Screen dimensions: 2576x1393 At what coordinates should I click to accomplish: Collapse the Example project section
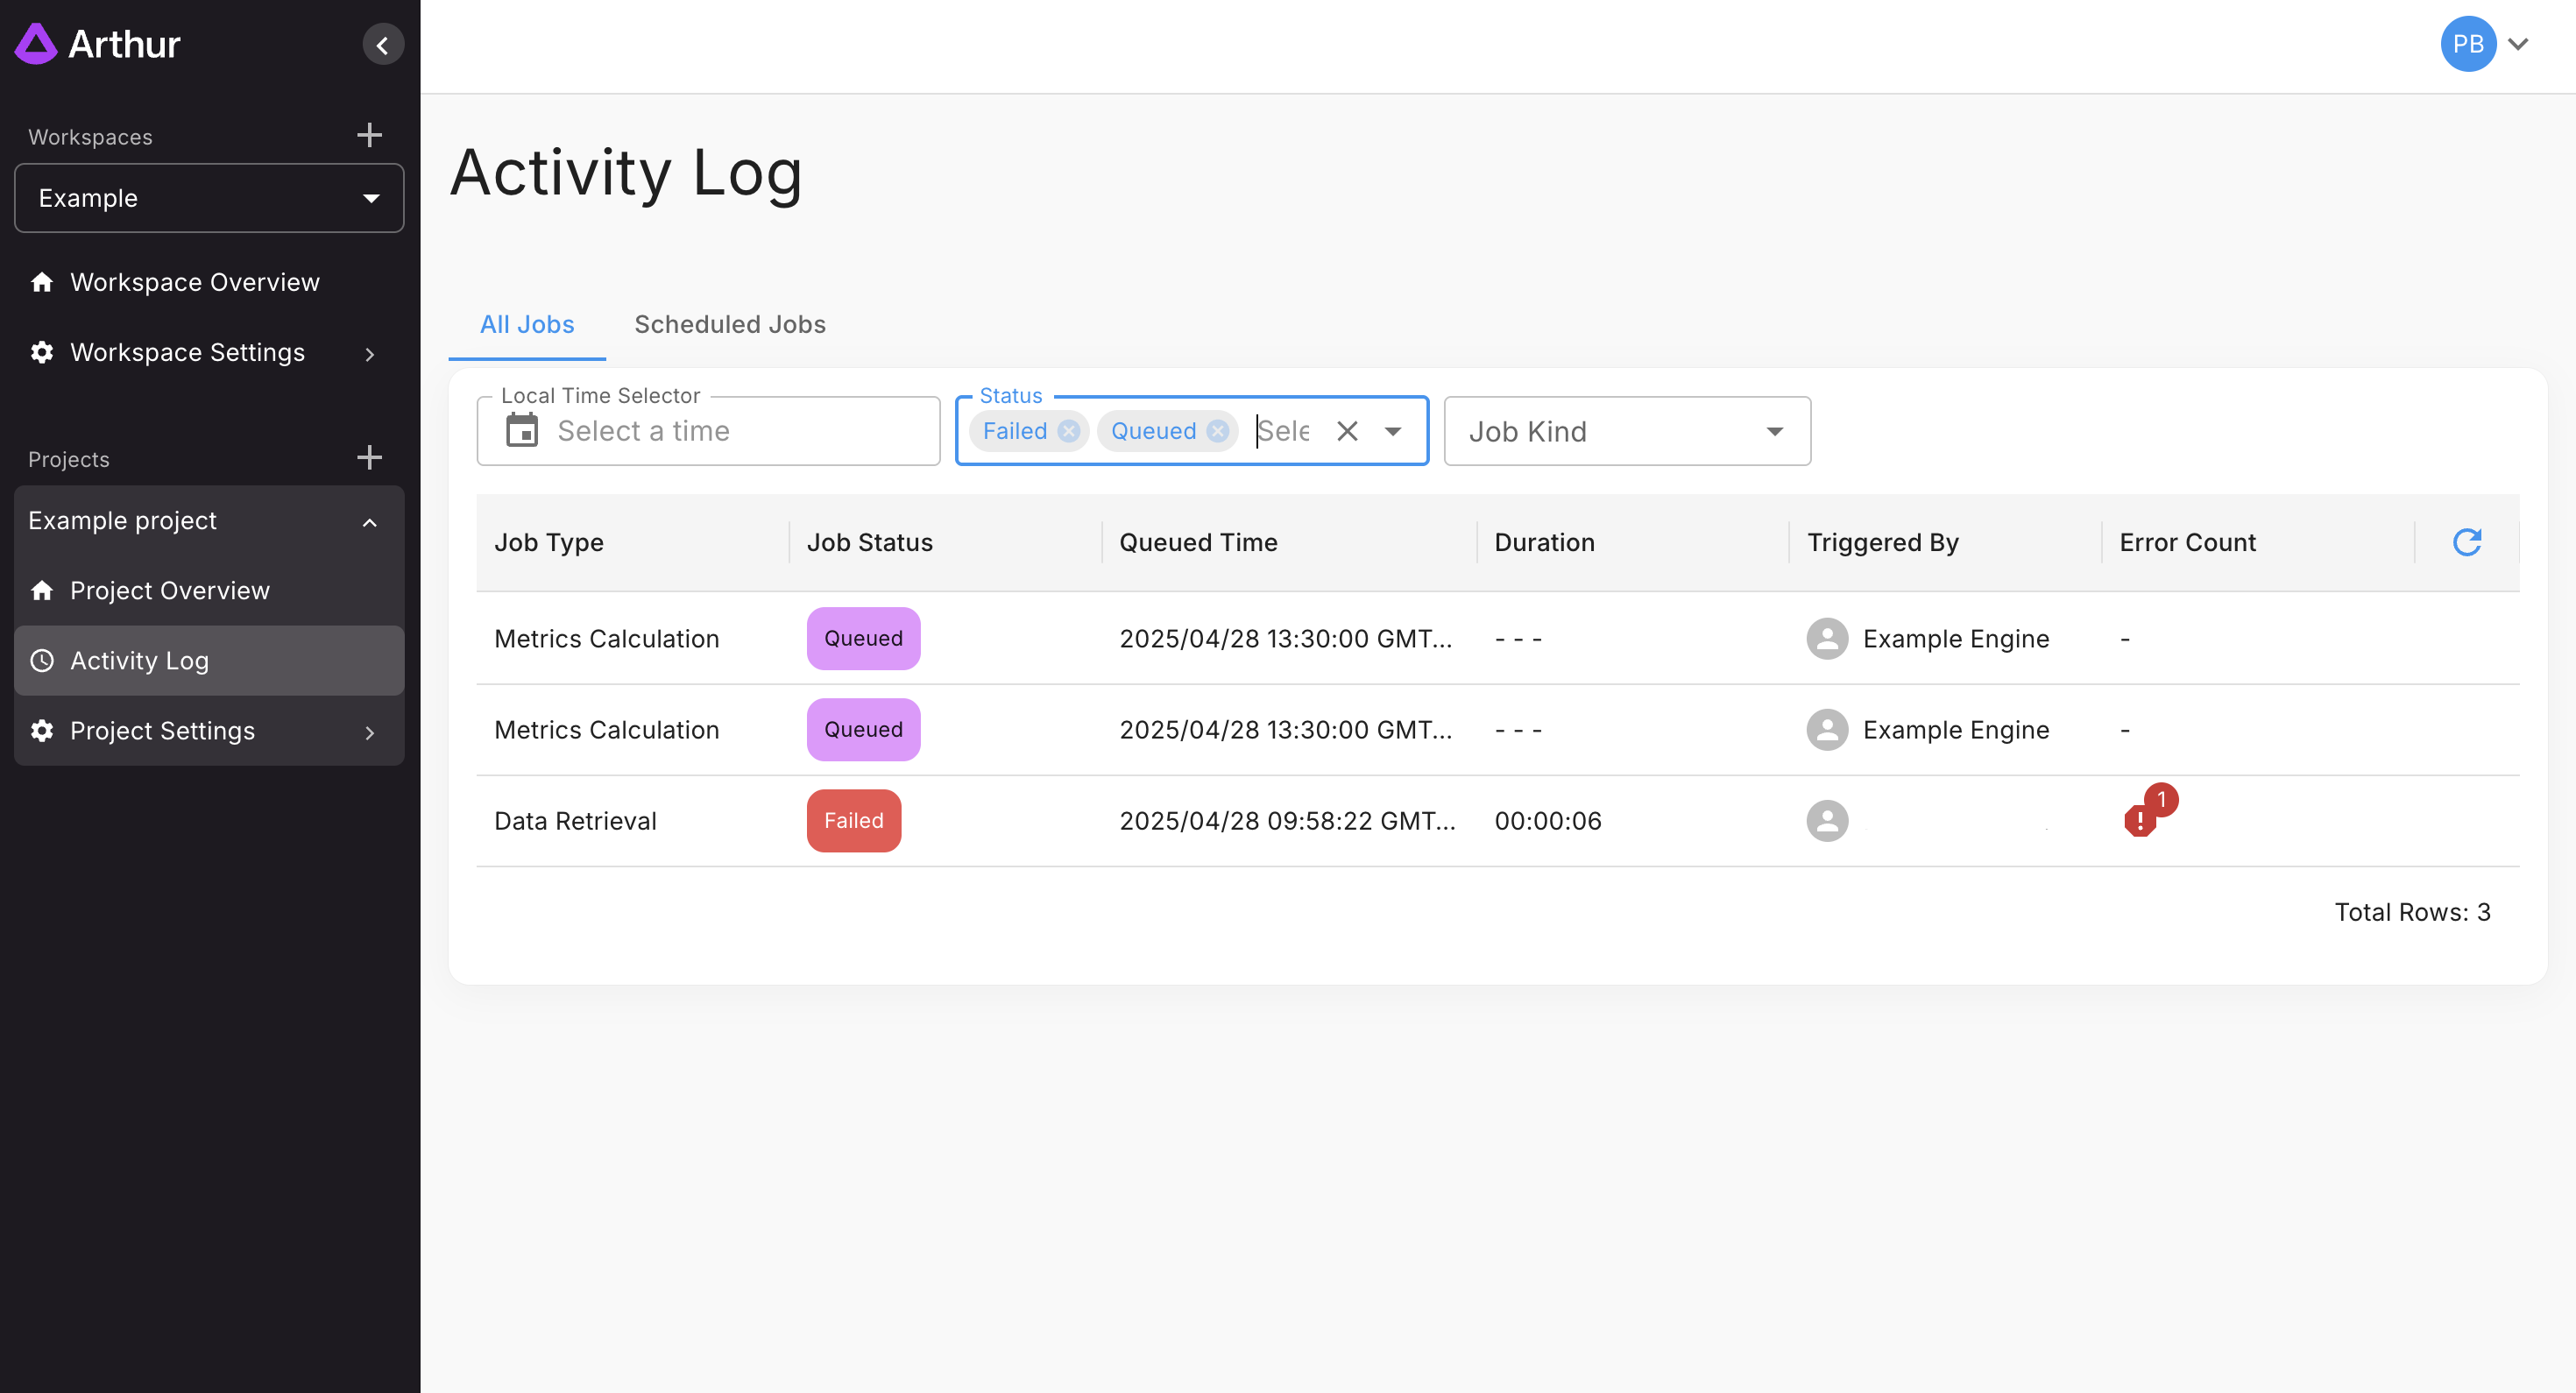(369, 522)
